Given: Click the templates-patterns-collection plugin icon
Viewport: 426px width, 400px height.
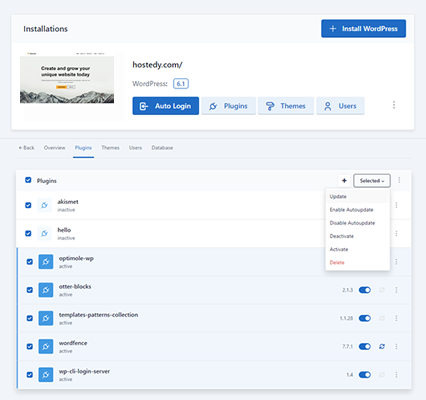Looking at the screenshot, I should click(x=46, y=318).
